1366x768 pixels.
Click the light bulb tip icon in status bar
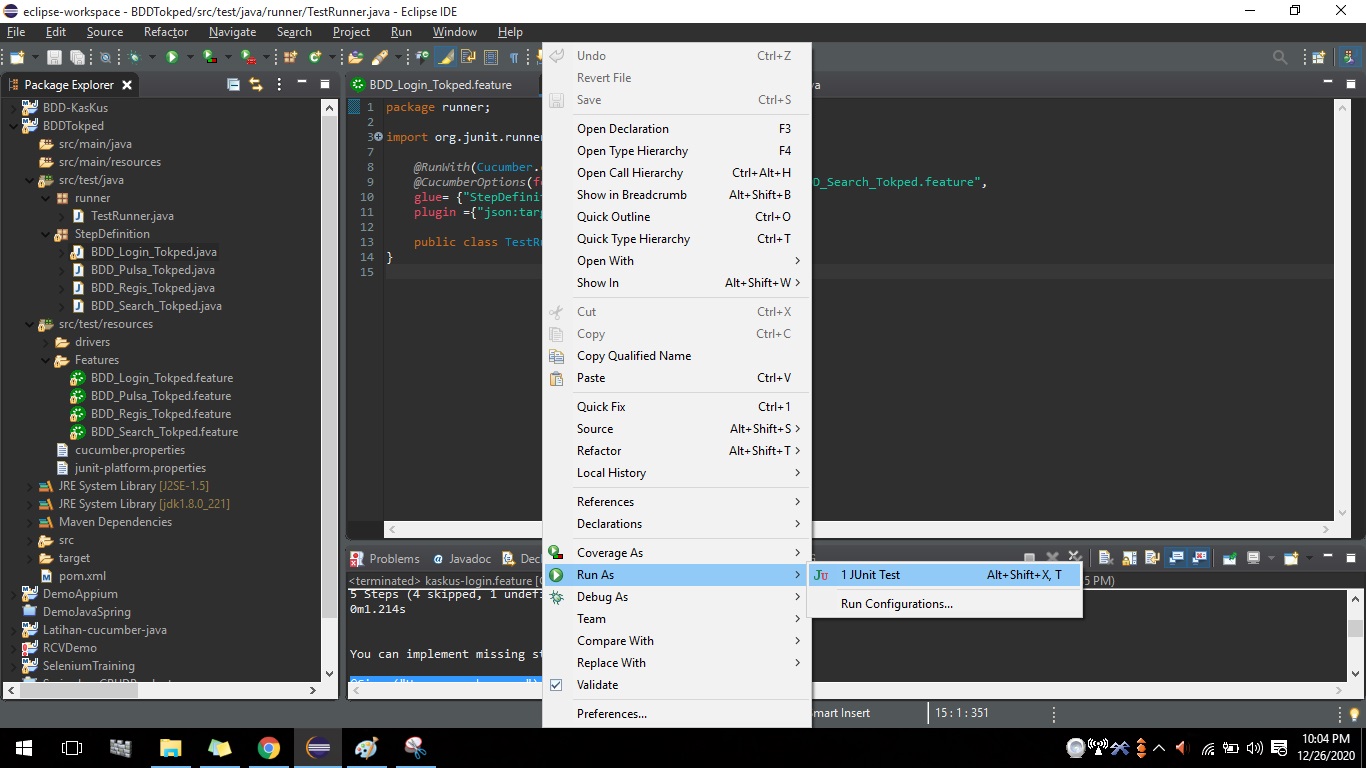click(x=1355, y=714)
